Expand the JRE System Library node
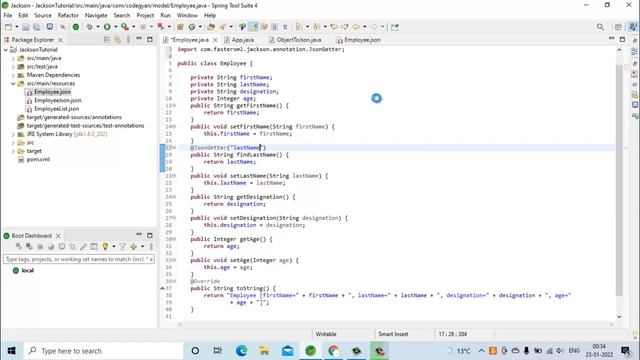This screenshot has width=640, height=360. coord(13,134)
